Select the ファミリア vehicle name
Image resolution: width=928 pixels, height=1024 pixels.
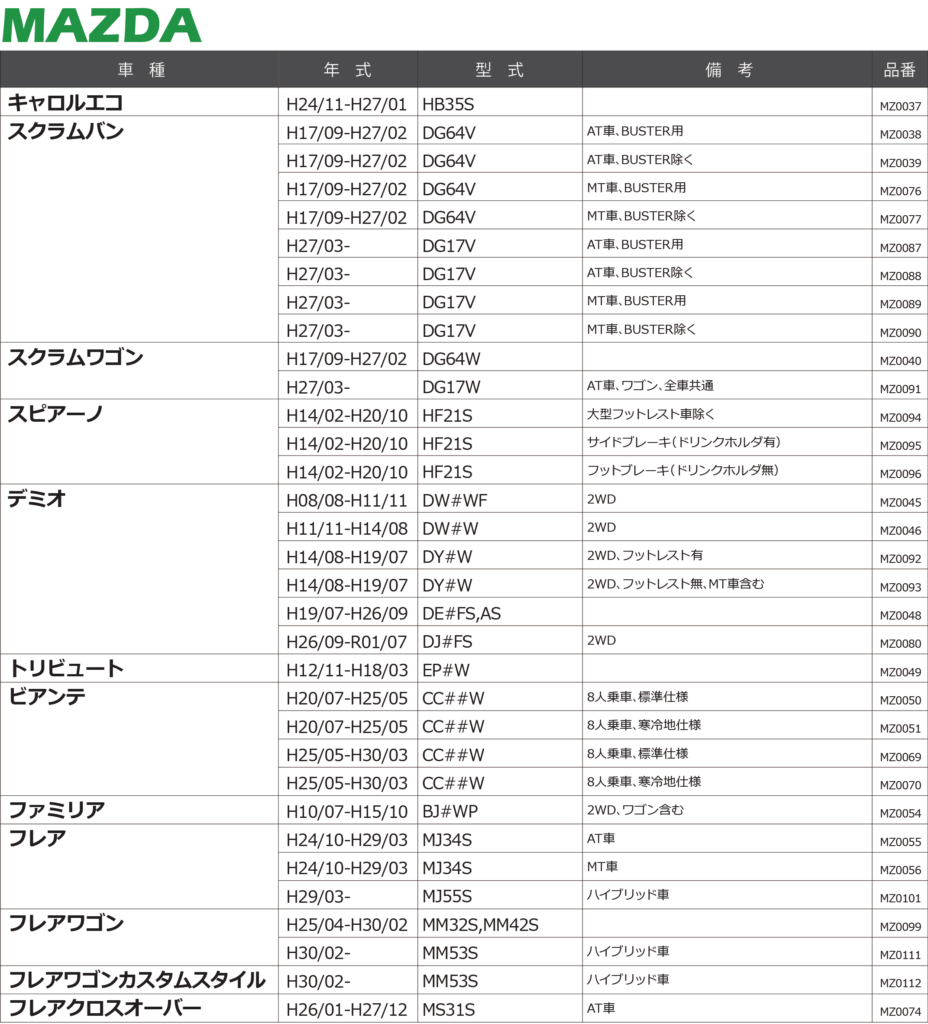coord(57,810)
